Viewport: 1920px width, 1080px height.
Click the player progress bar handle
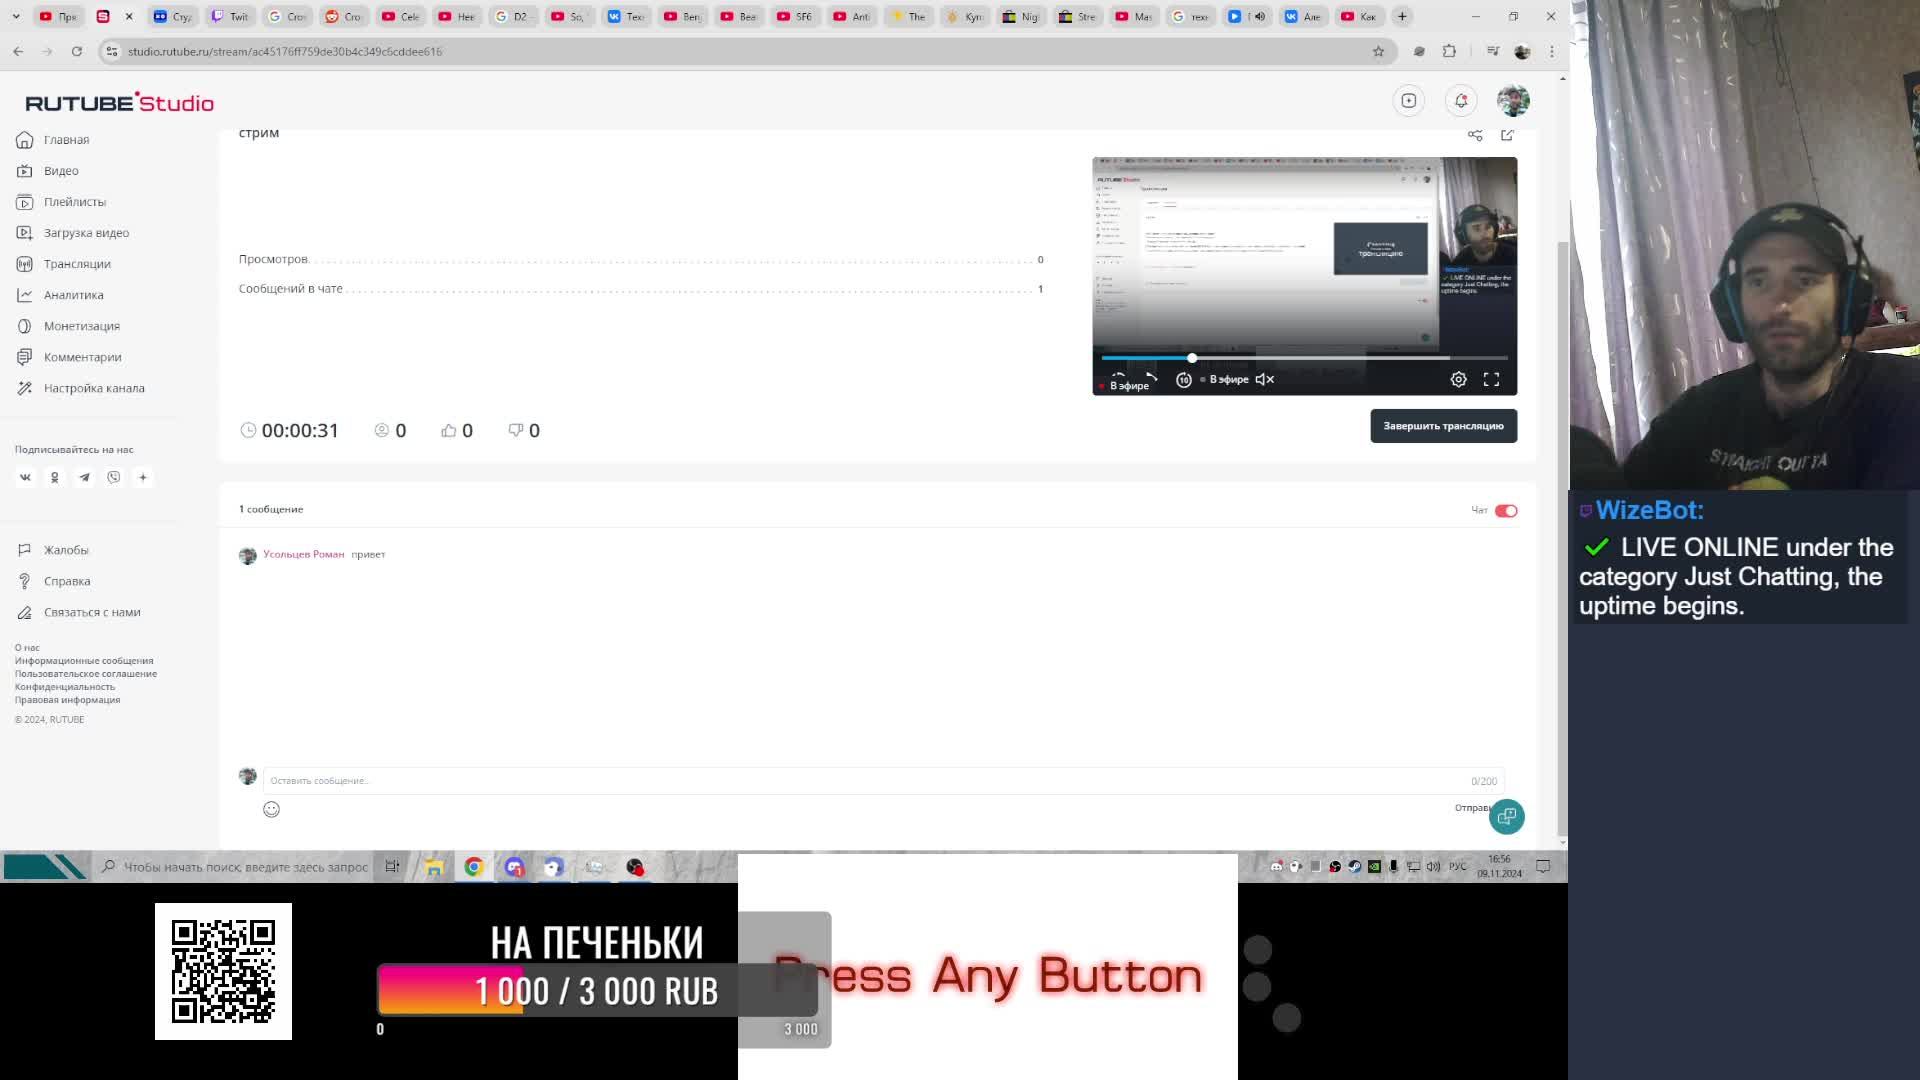(x=1192, y=357)
